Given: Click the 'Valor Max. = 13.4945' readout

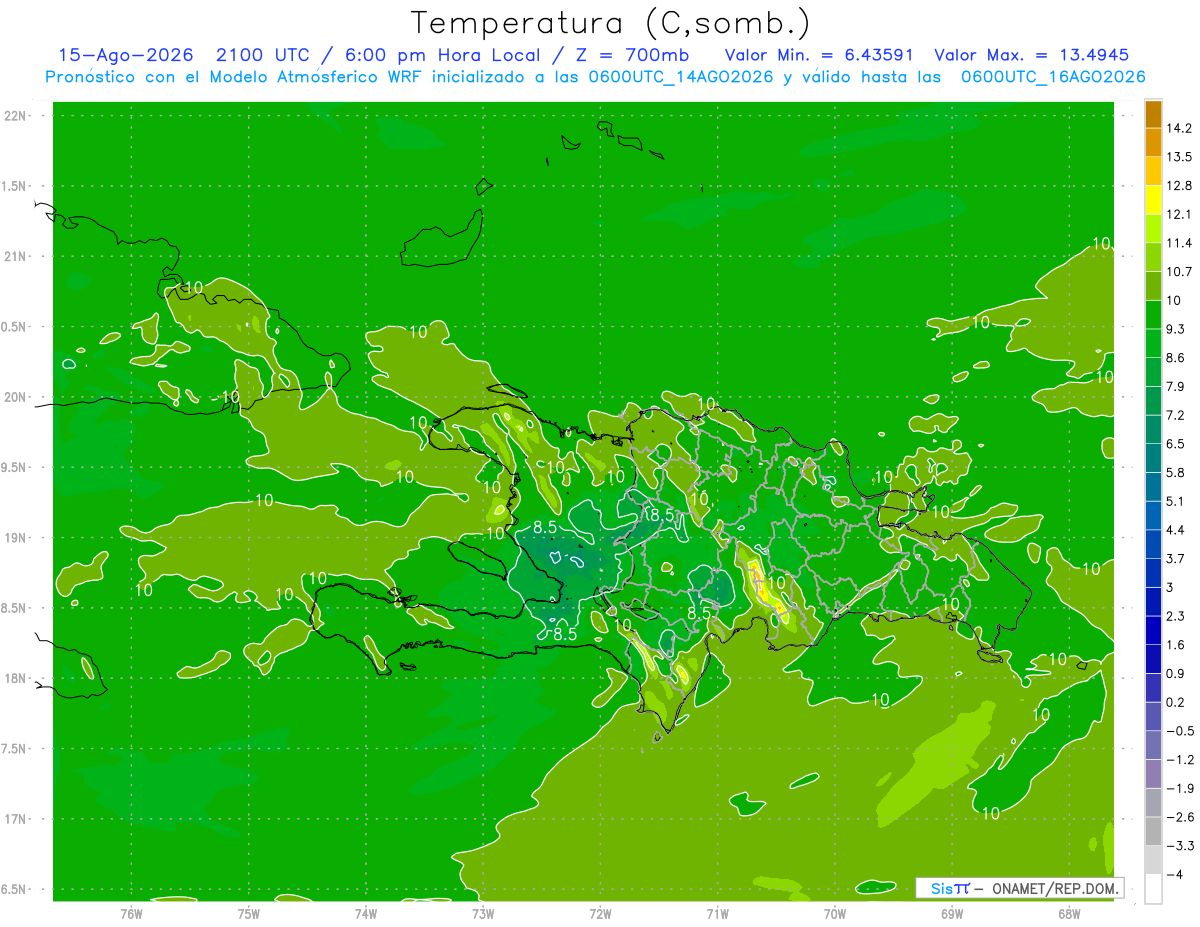Looking at the screenshot, I should point(1031,55).
